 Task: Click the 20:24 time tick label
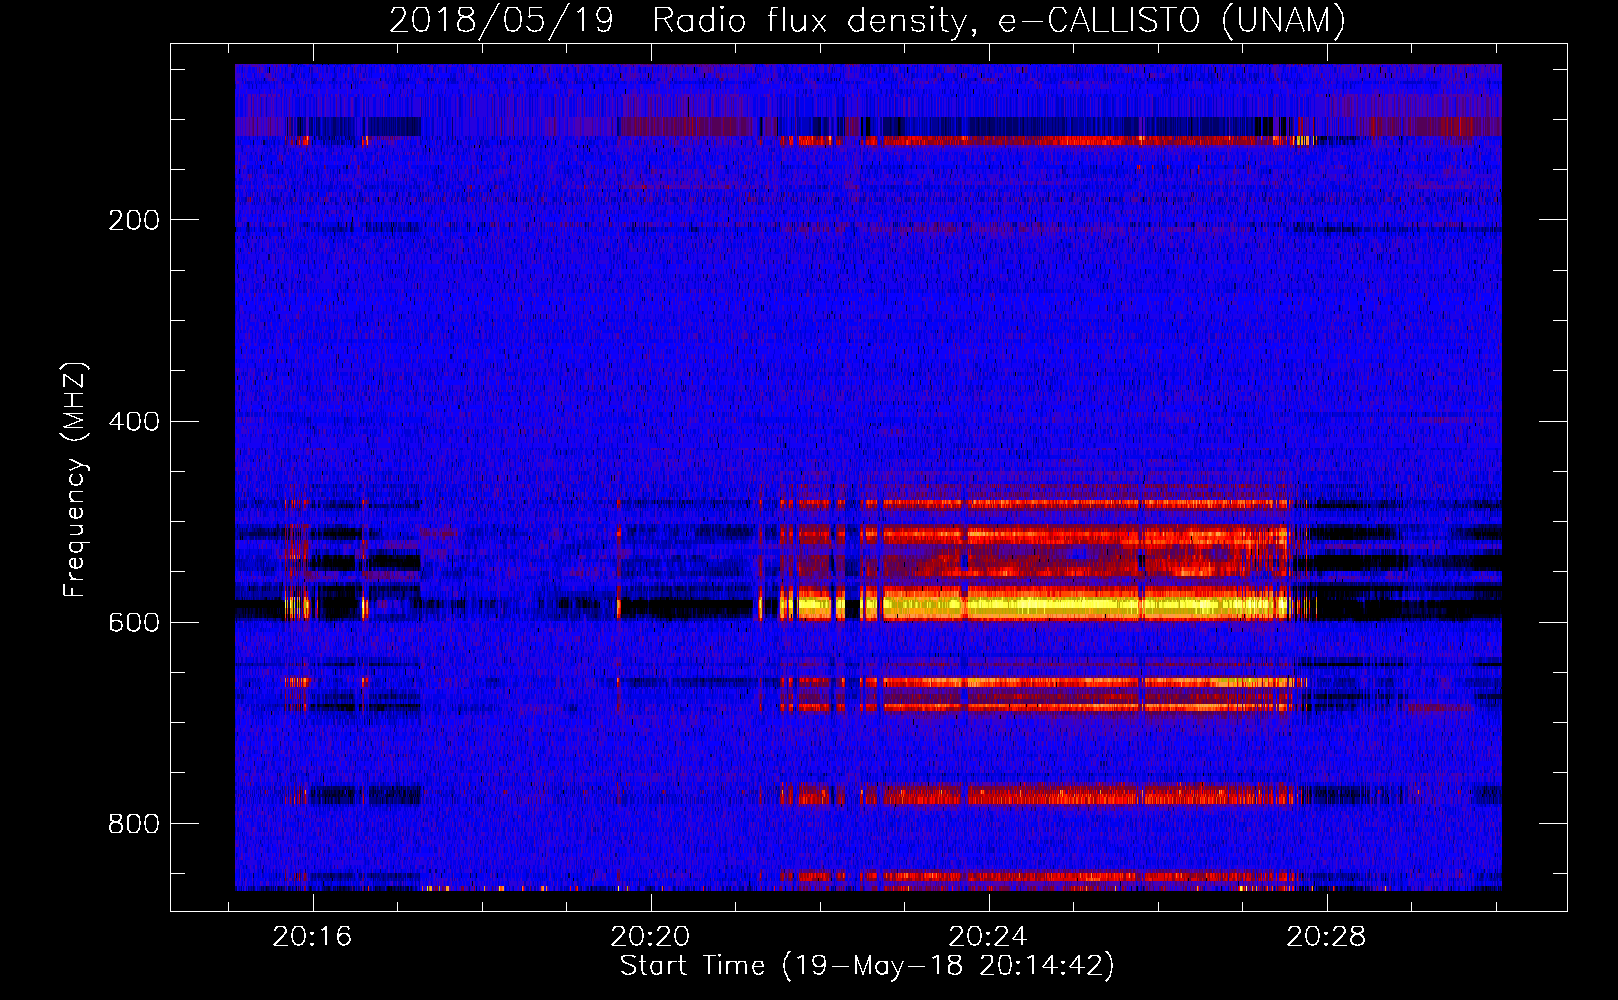click(989, 937)
